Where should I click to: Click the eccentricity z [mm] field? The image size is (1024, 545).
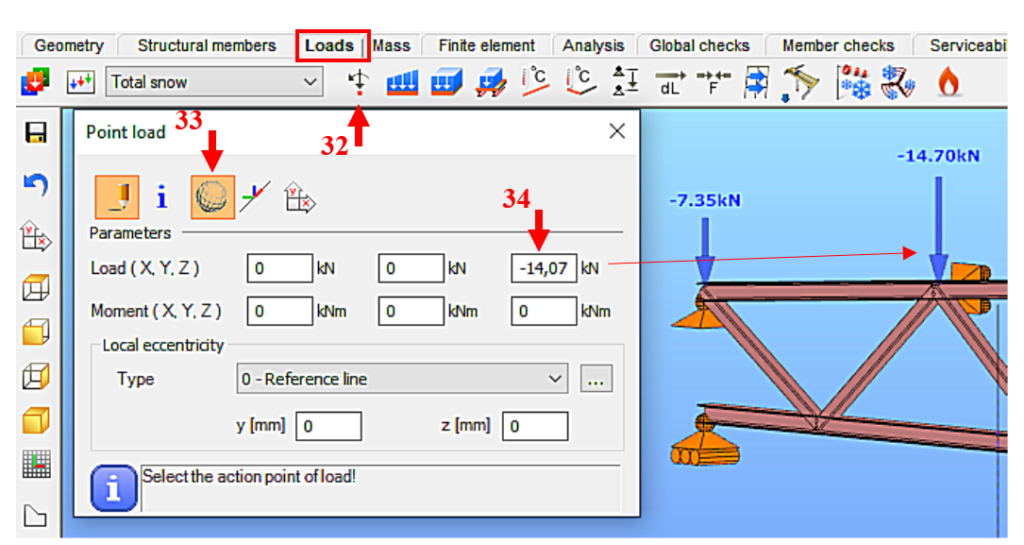tap(535, 426)
